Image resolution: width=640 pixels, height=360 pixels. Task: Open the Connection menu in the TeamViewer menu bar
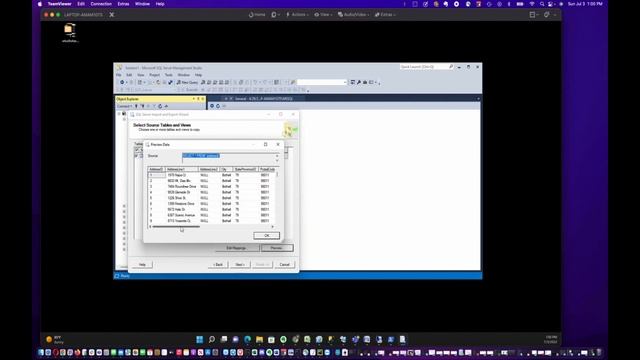[101, 4]
